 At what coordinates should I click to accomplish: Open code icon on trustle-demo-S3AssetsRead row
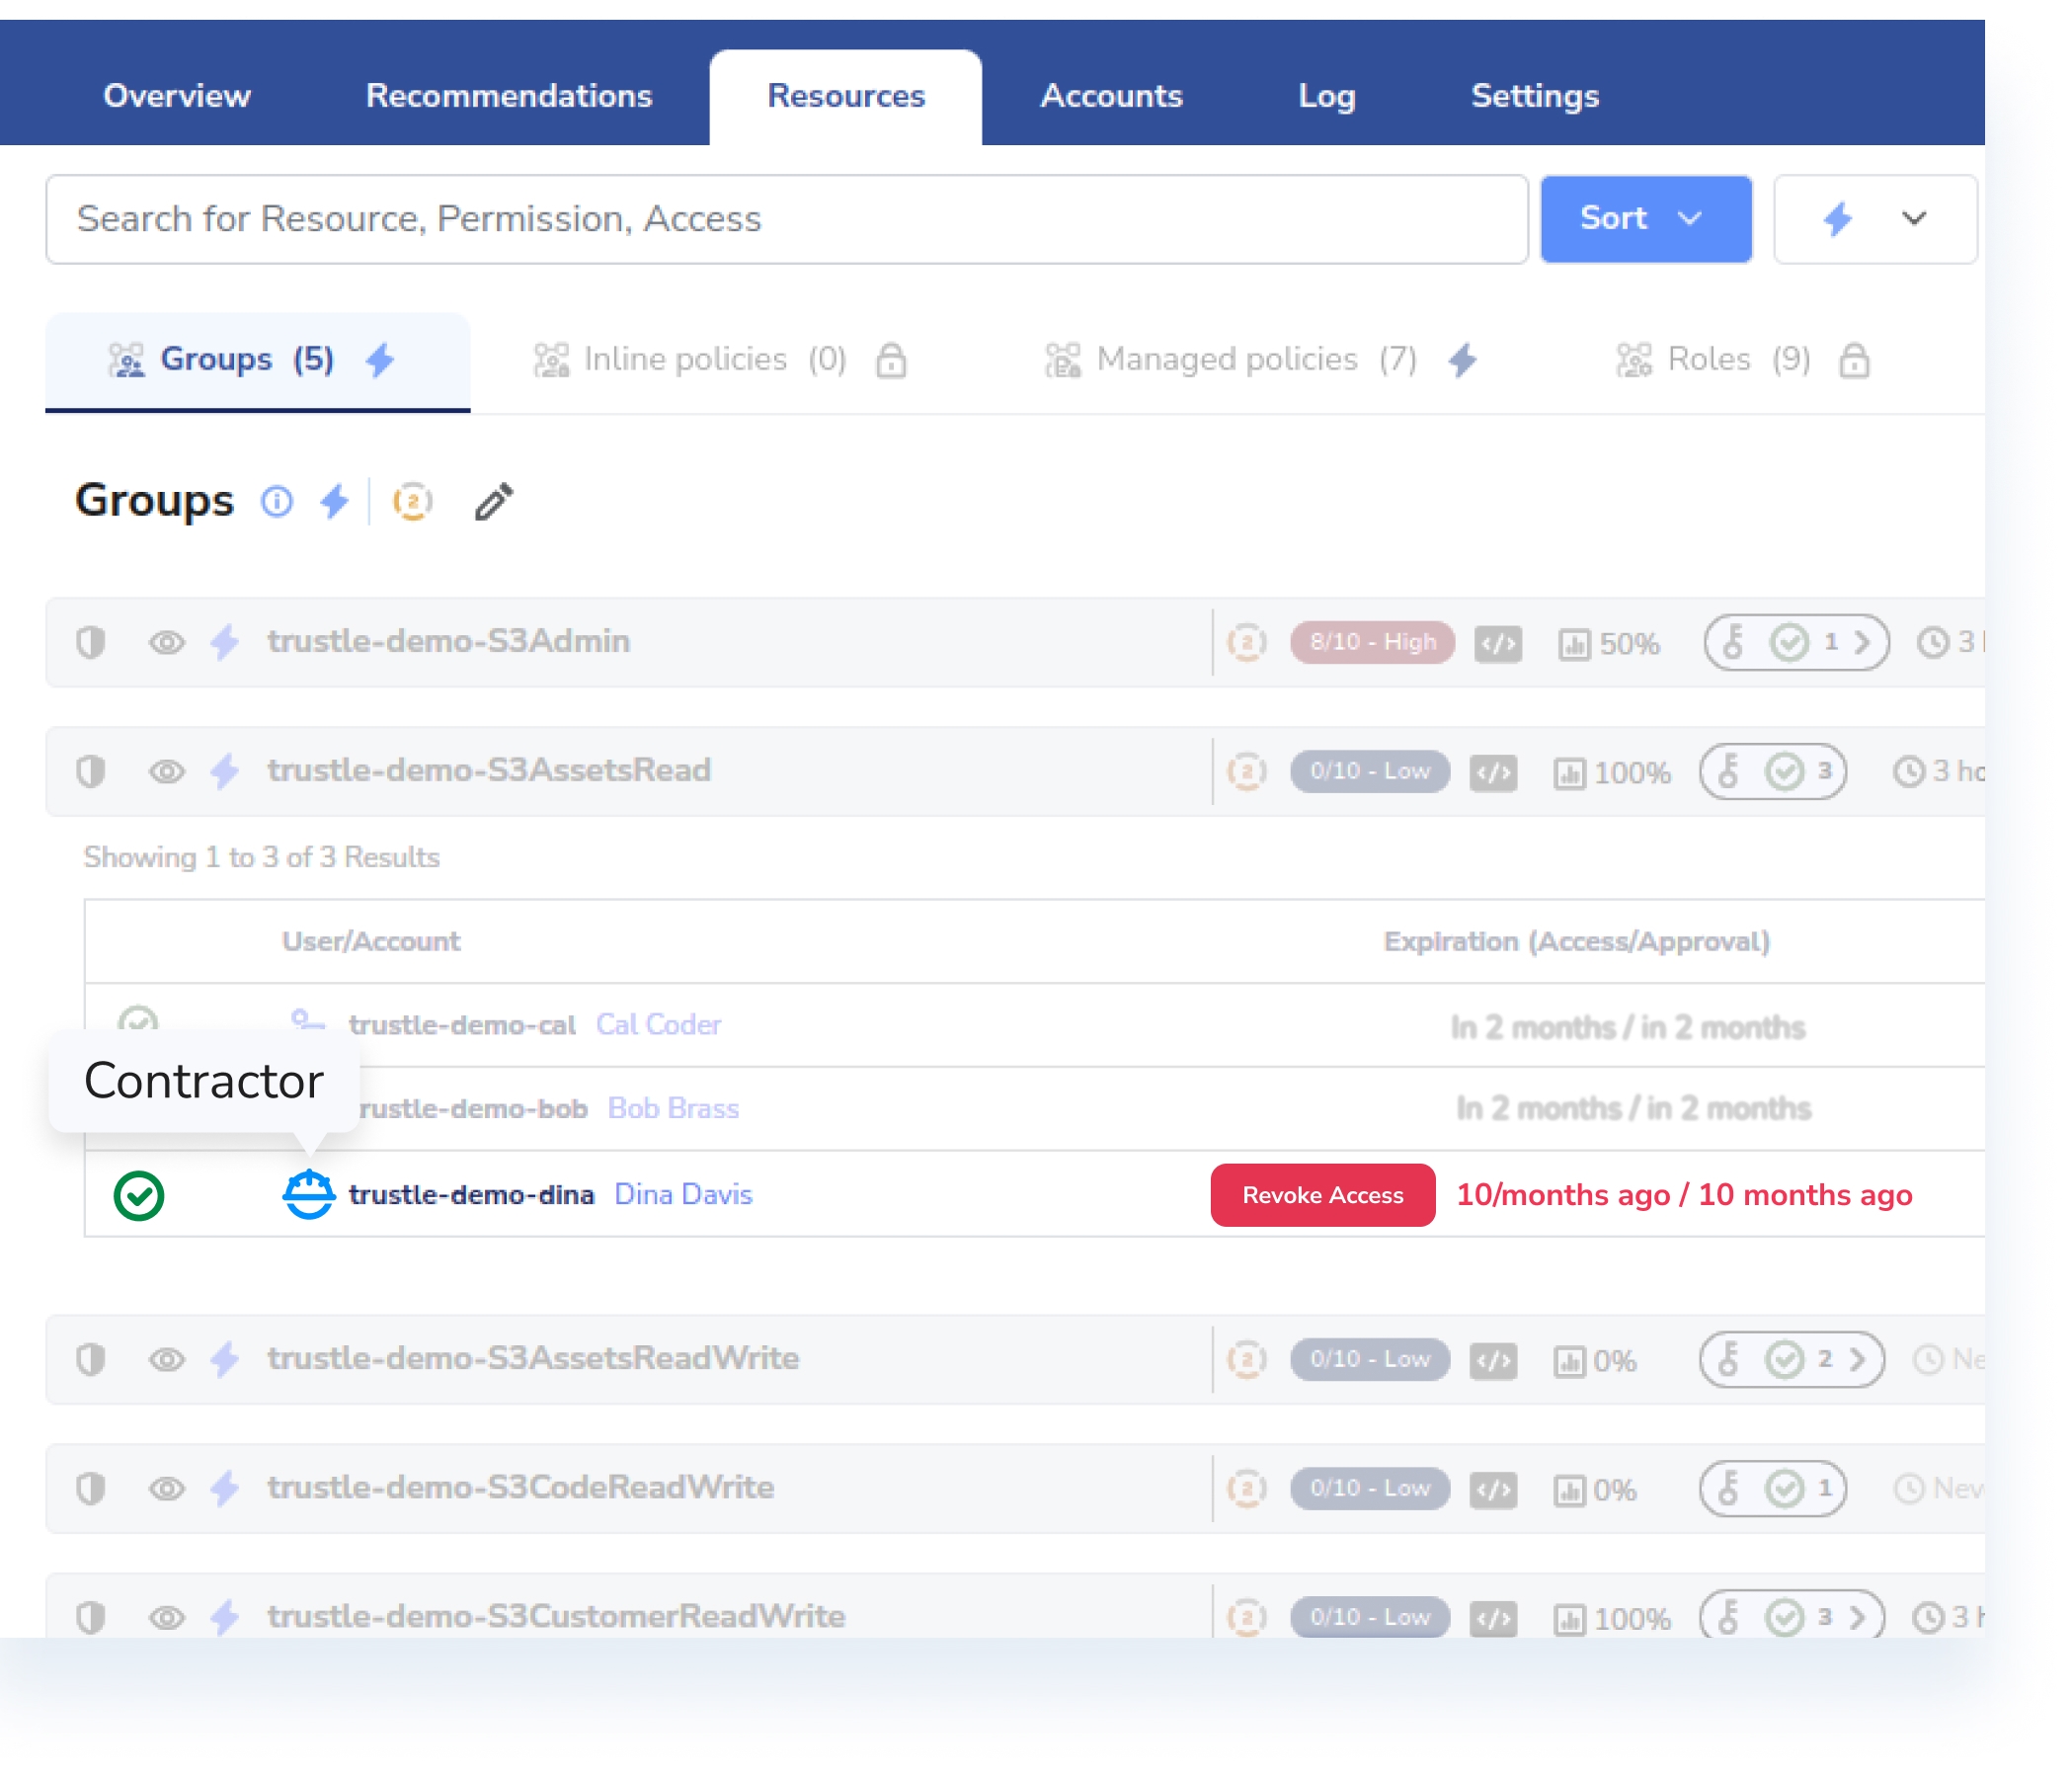point(1494,773)
